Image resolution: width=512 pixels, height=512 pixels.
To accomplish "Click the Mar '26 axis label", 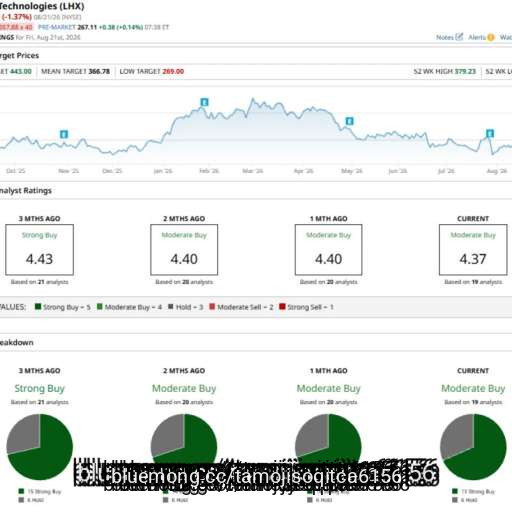I will 253,171.
